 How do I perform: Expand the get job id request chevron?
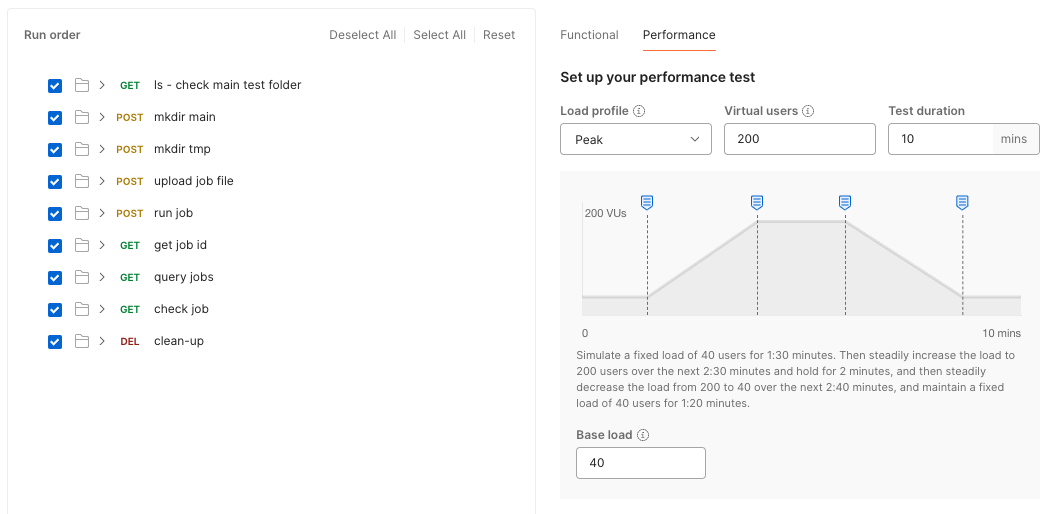(102, 245)
